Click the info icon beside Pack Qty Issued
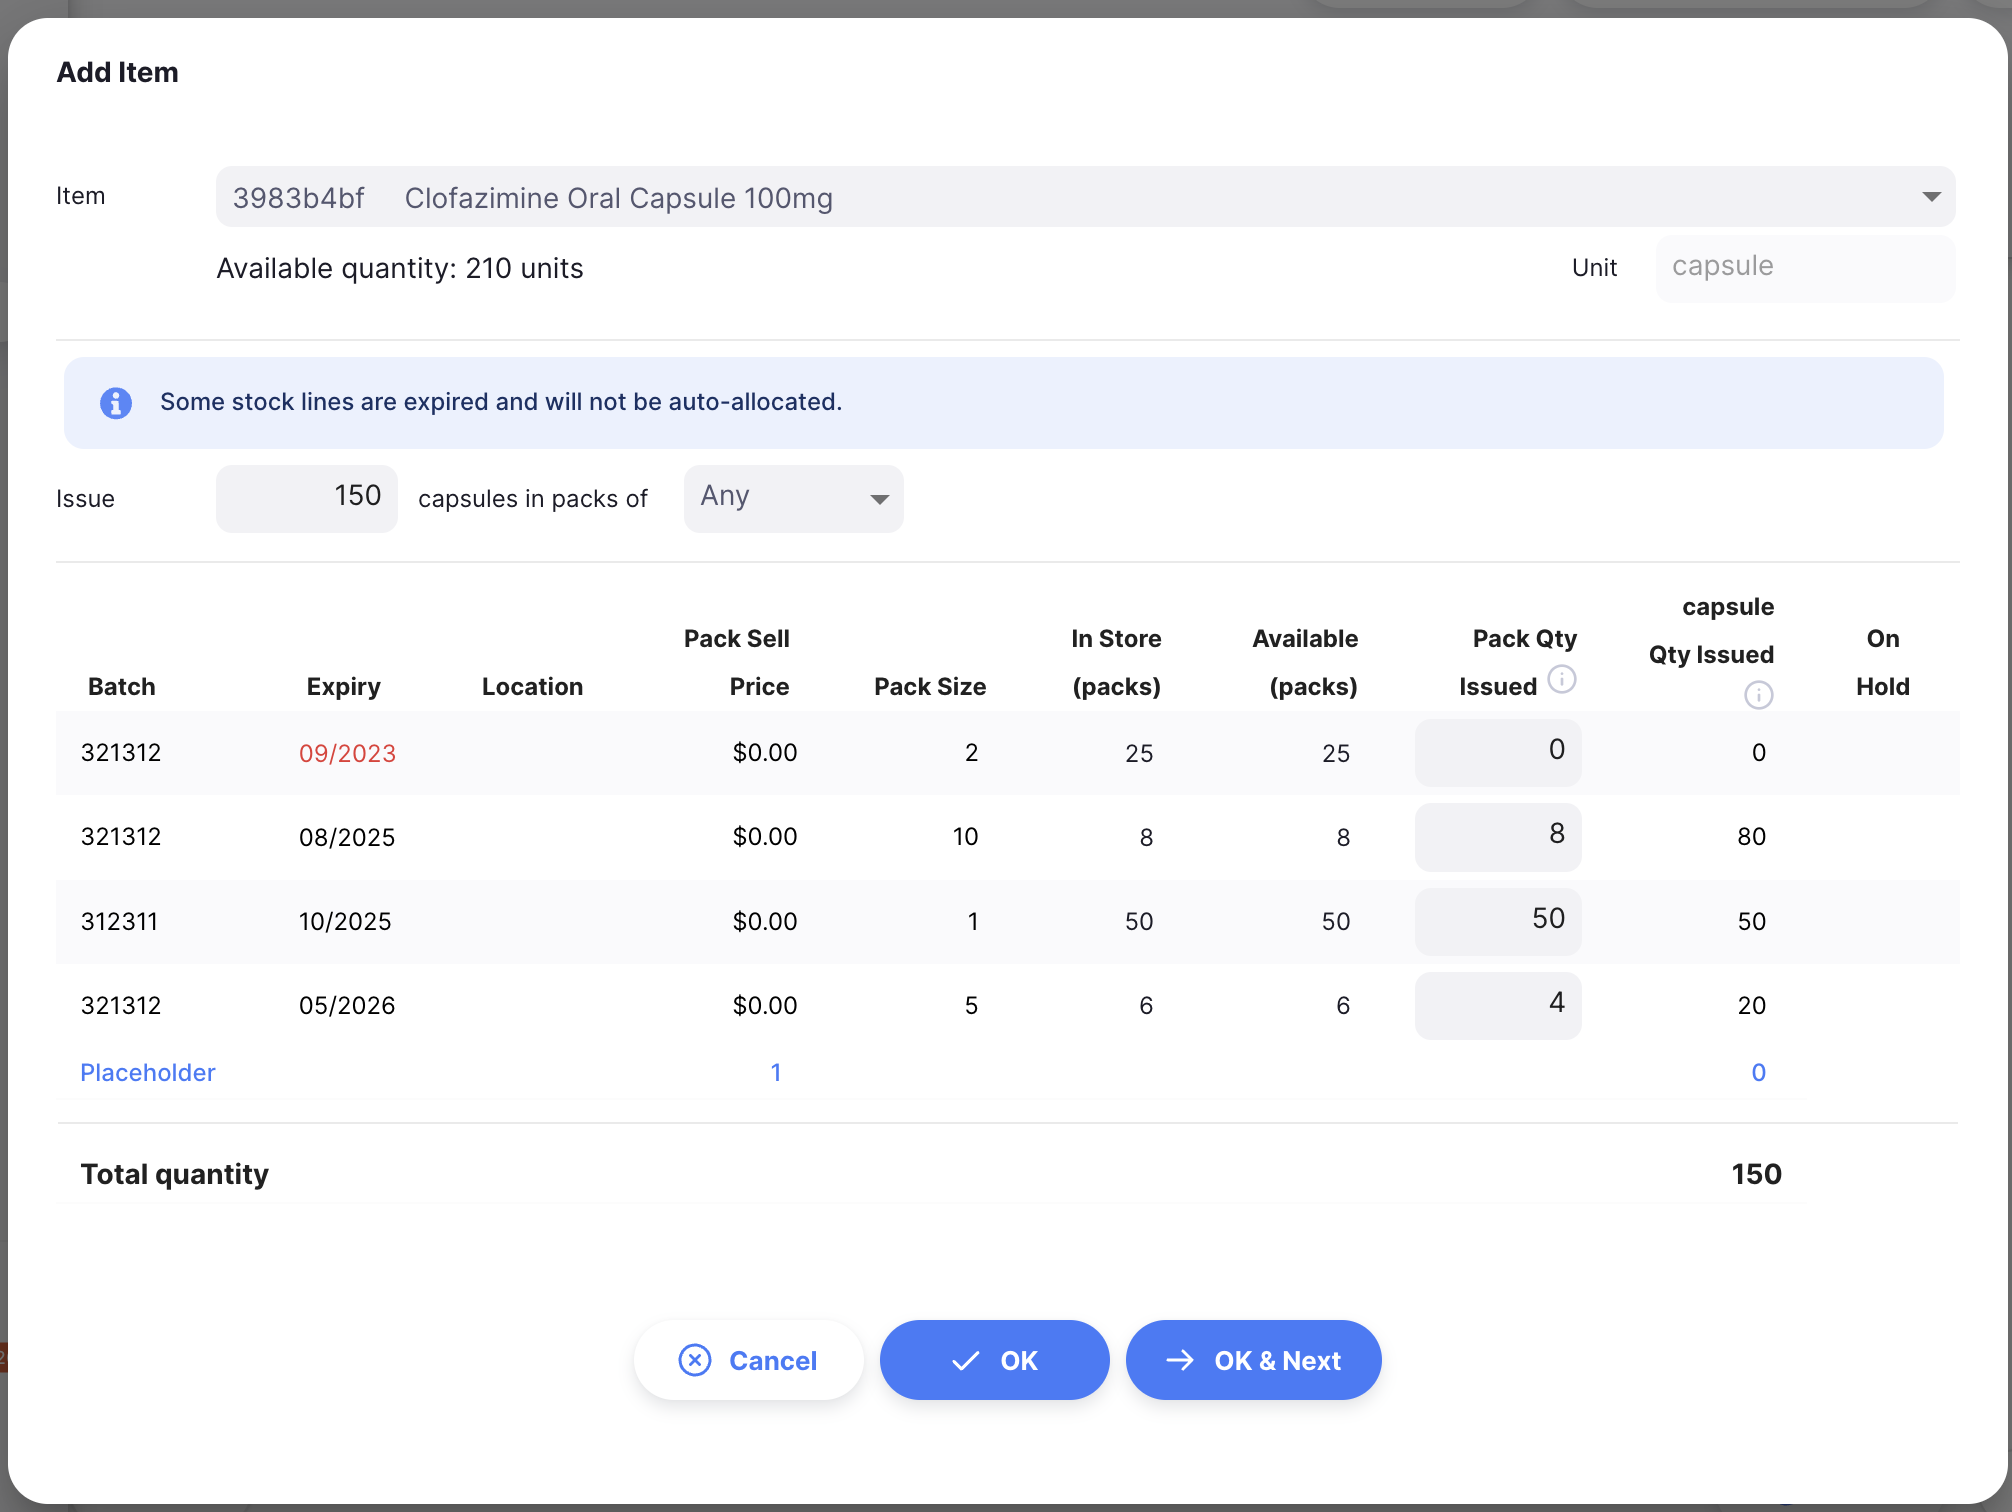Screen dimensions: 2012x1512 tap(1562, 680)
